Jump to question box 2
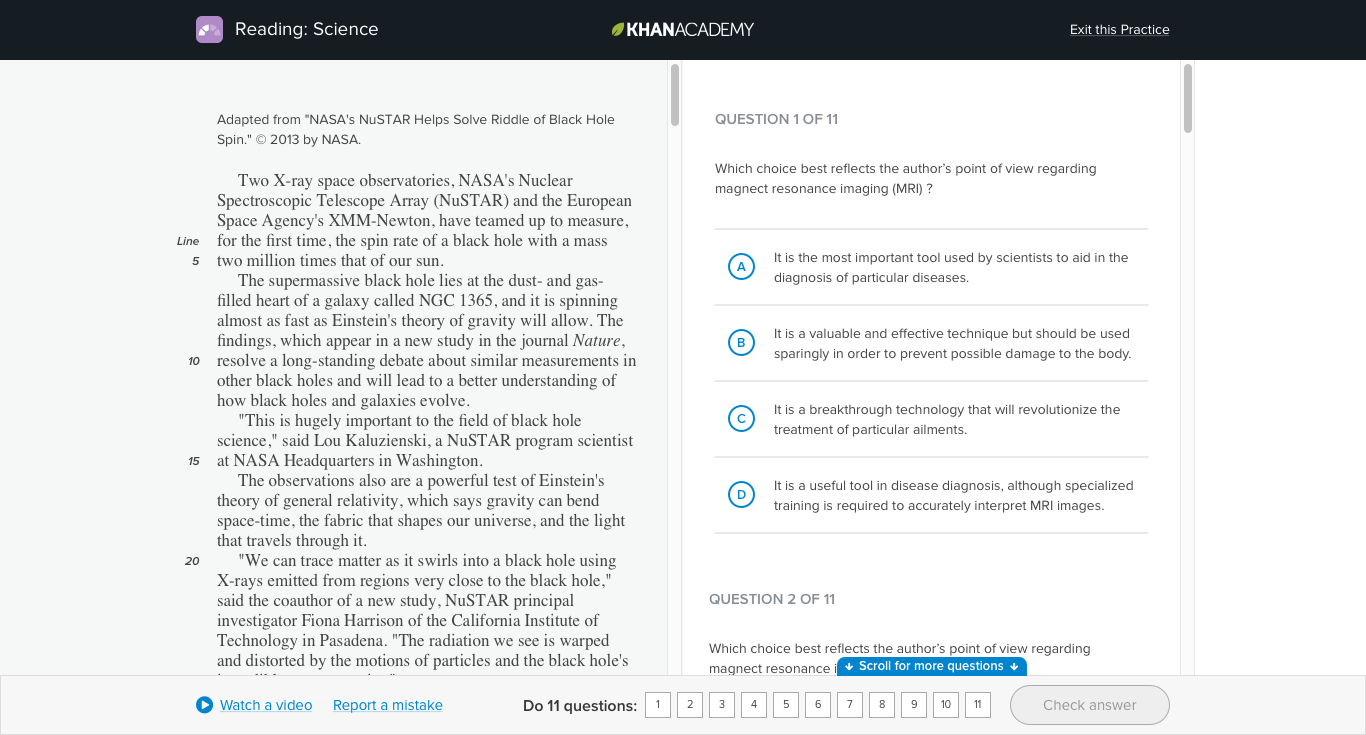 (690, 705)
